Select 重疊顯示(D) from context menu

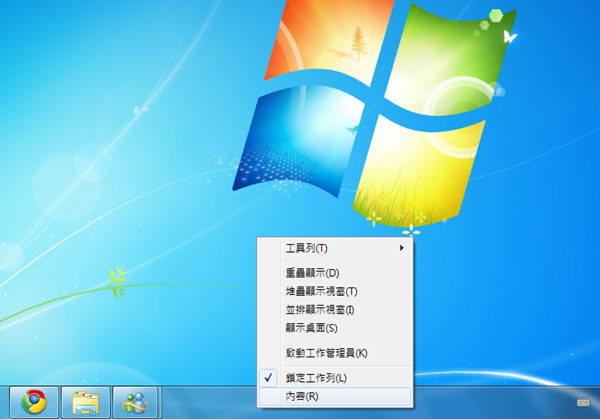point(335,273)
